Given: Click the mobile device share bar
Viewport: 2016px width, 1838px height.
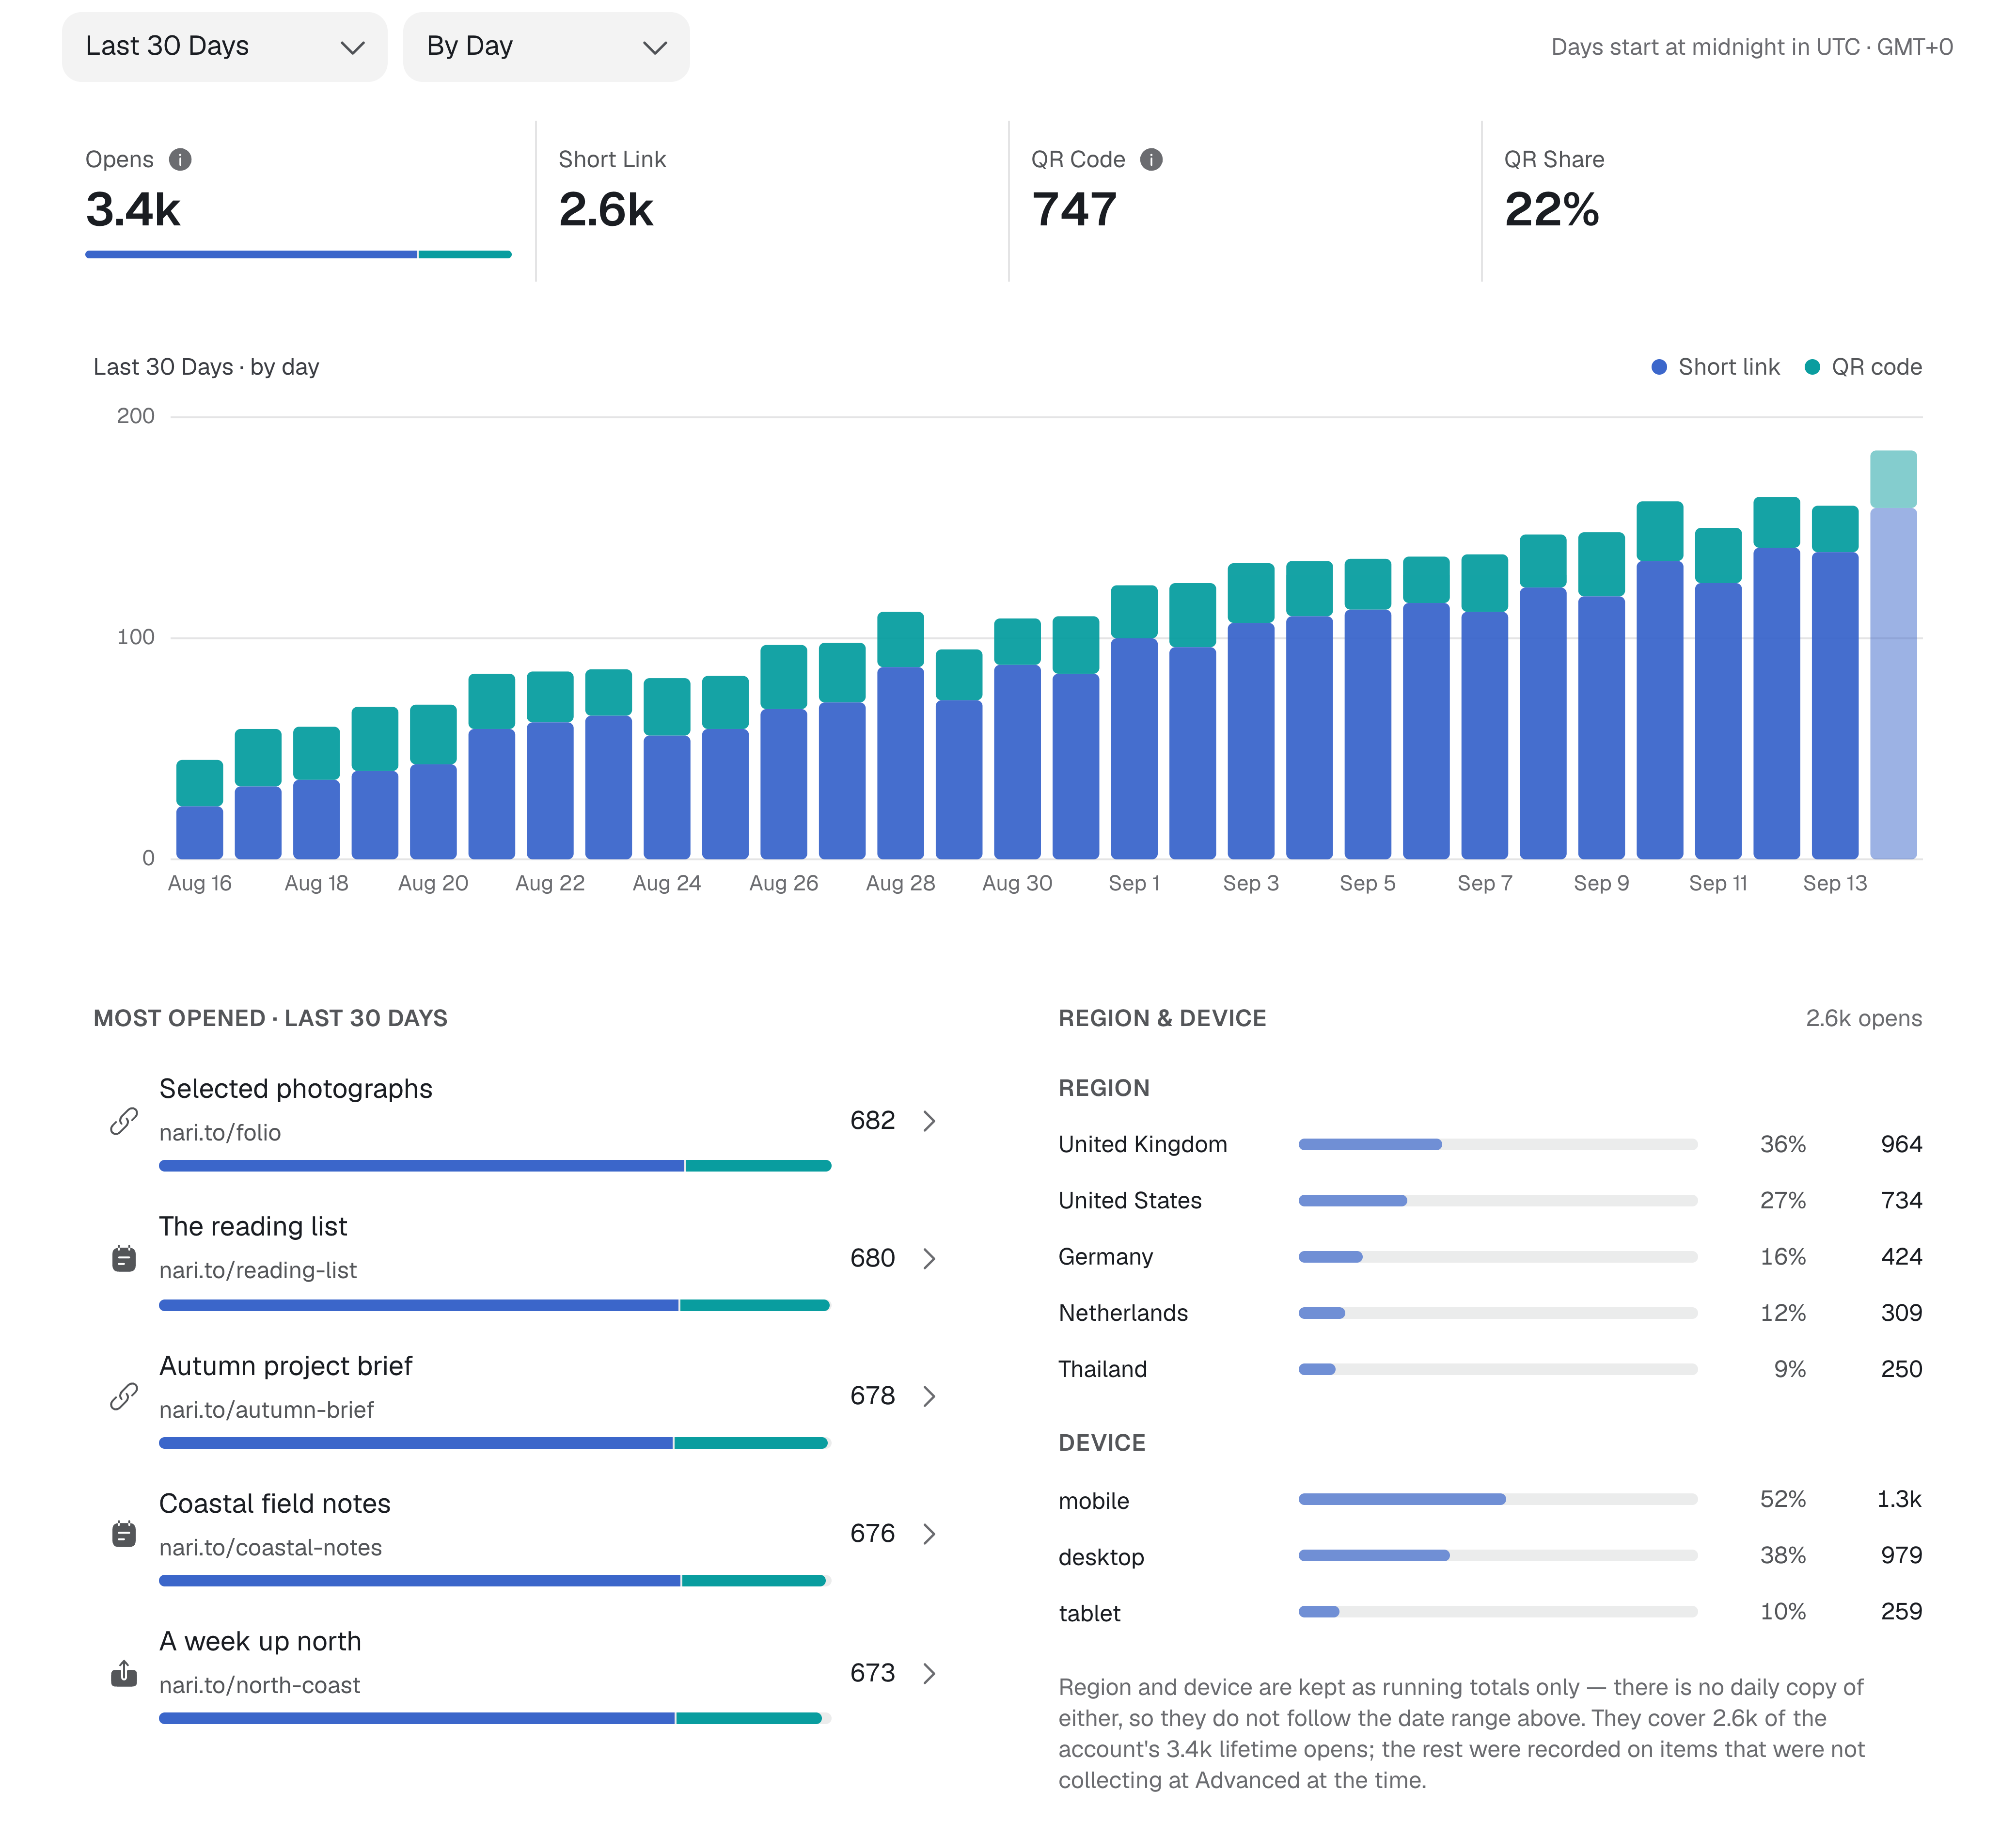Looking at the screenshot, I should [x=1498, y=1499].
